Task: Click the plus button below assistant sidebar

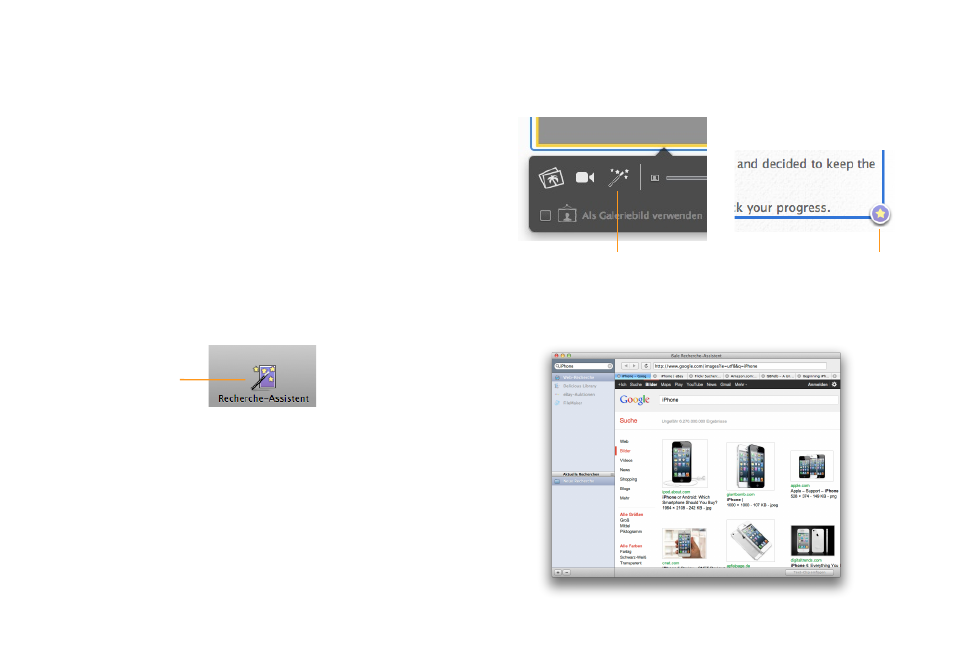Action: (x=558, y=572)
